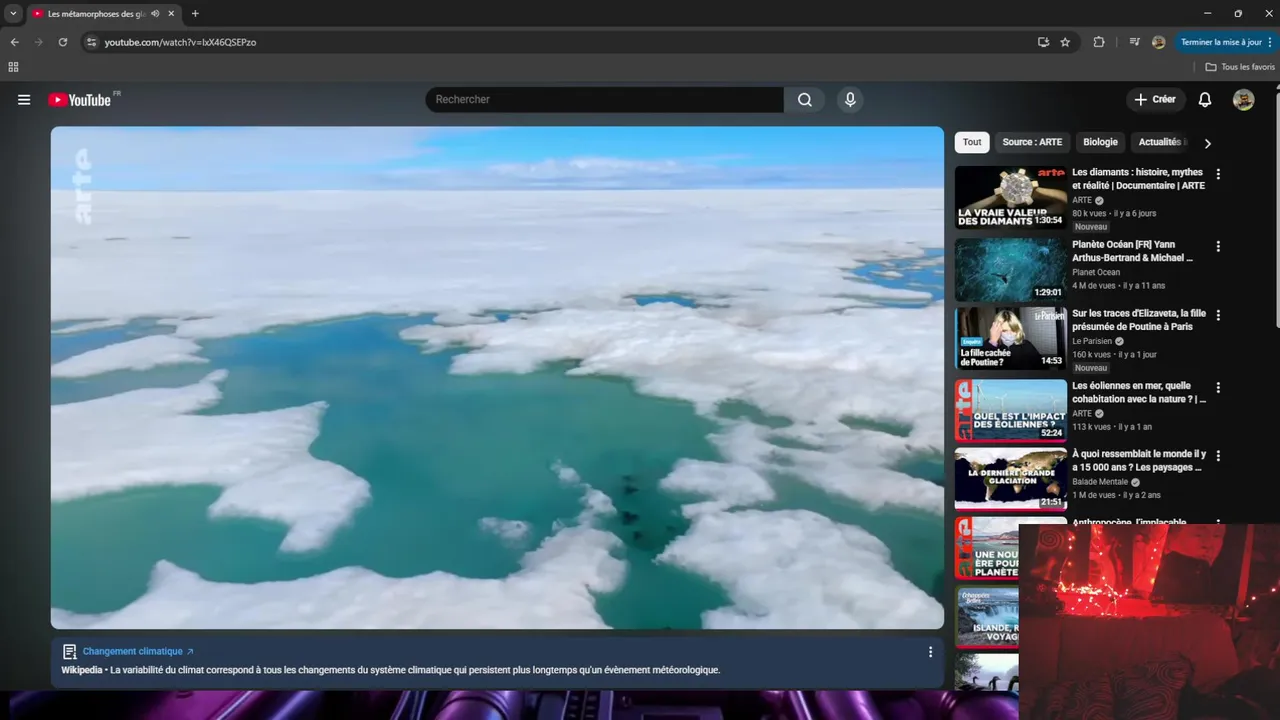Select the Tout filter chip
The height and width of the screenshot is (720, 1280).
click(972, 142)
